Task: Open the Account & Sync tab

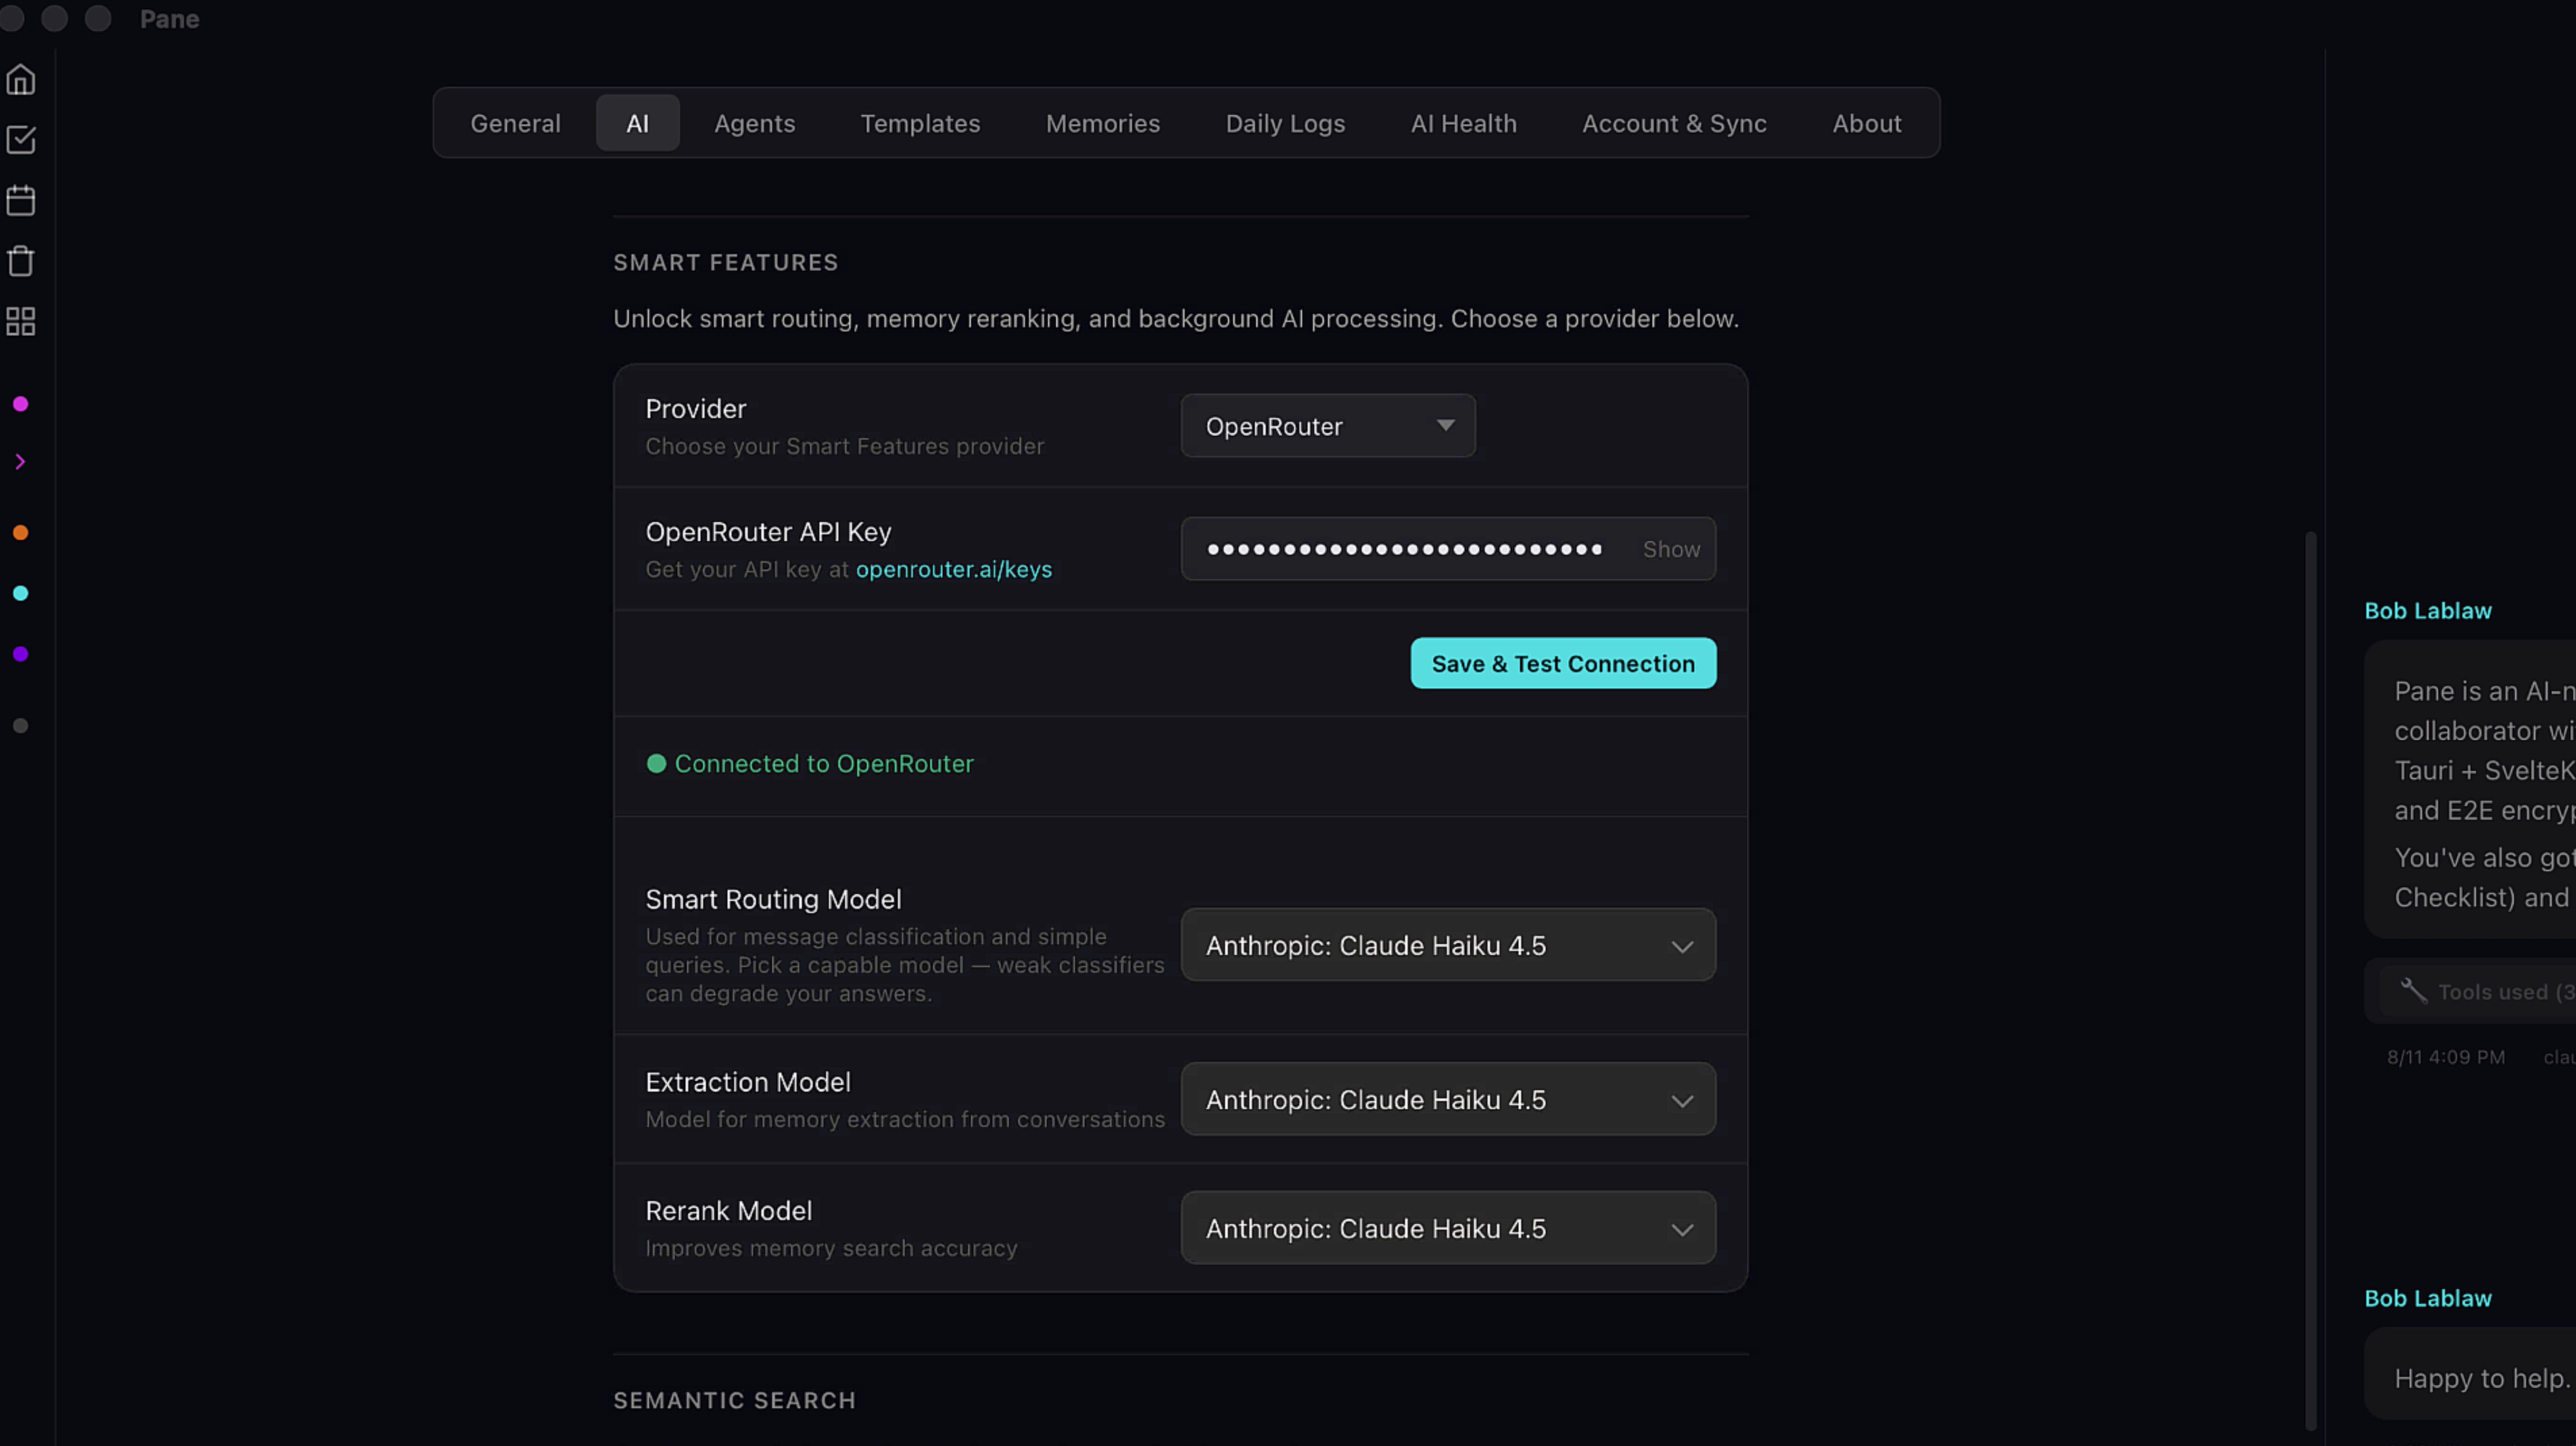Action: pyautogui.click(x=1674, y=123)
